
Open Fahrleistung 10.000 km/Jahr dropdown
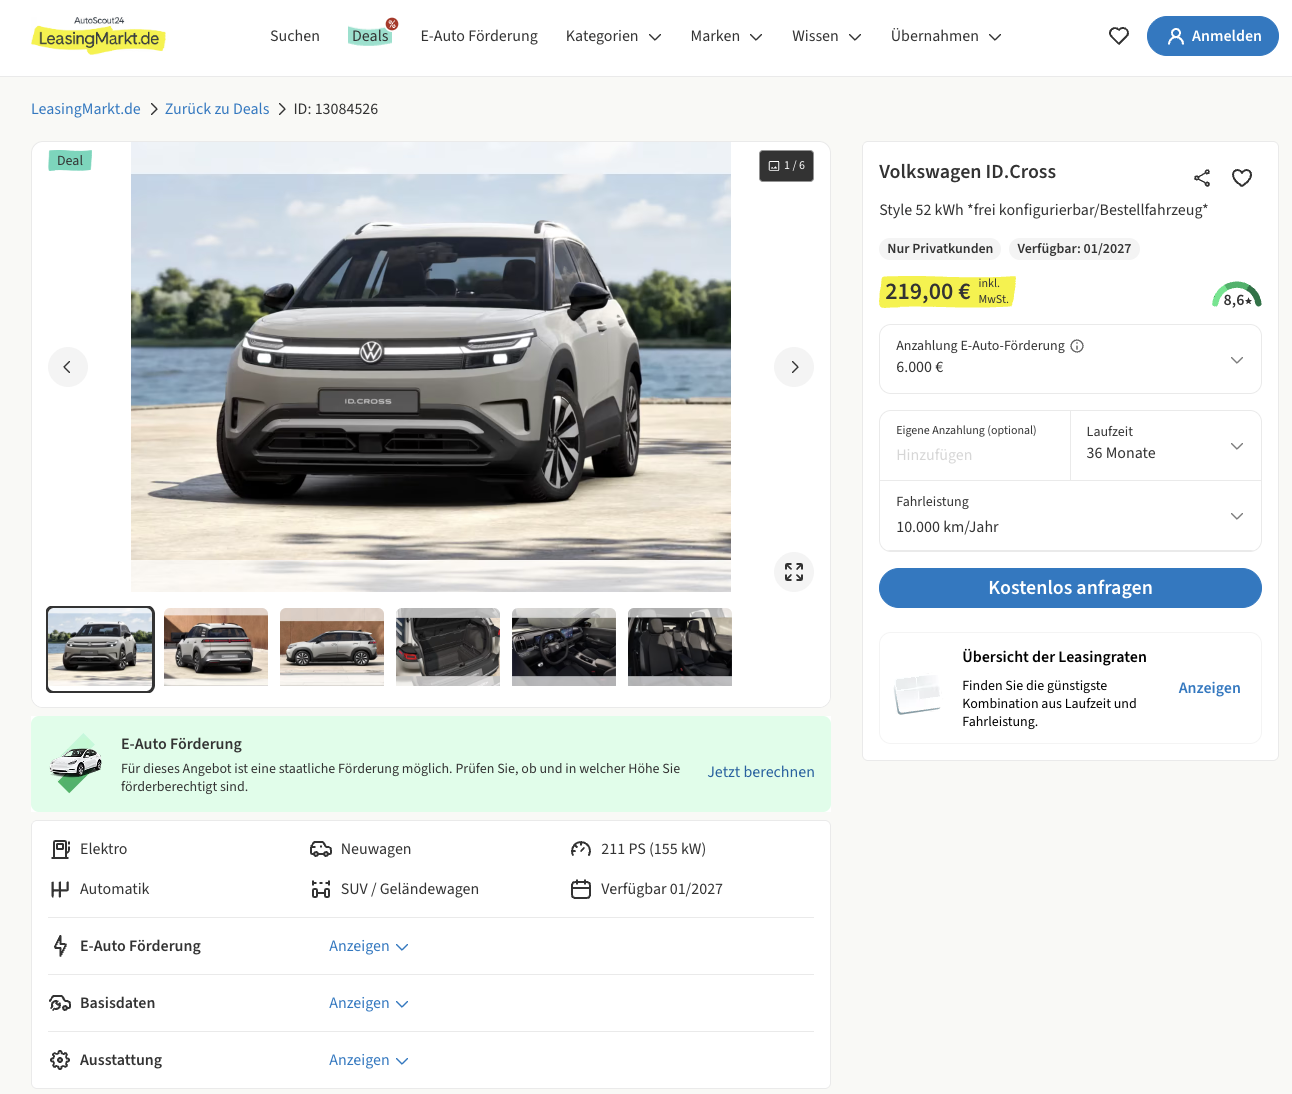[1070, 516]
